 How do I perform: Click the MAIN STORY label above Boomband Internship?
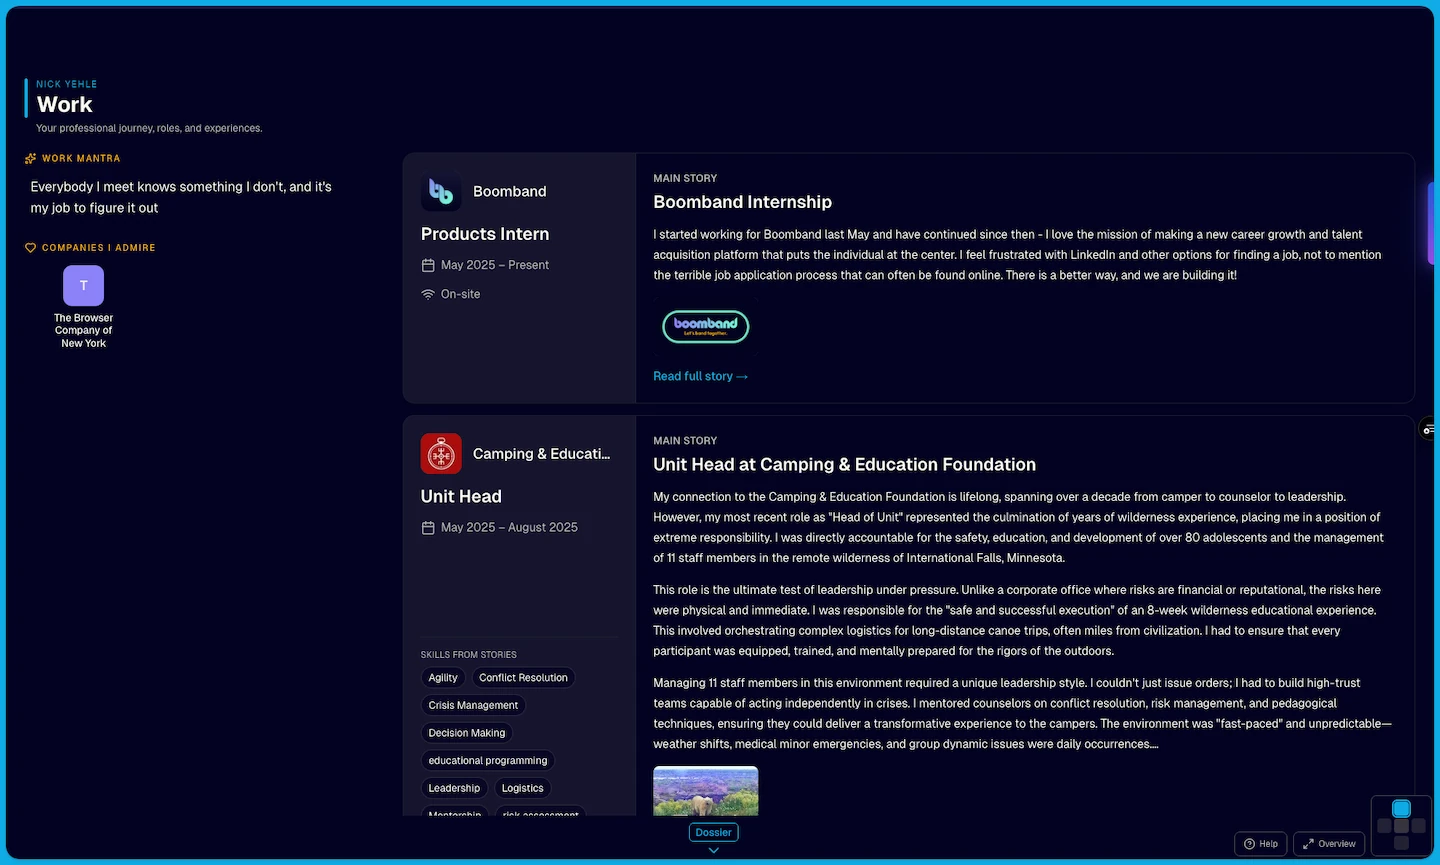tap(685, 178)
